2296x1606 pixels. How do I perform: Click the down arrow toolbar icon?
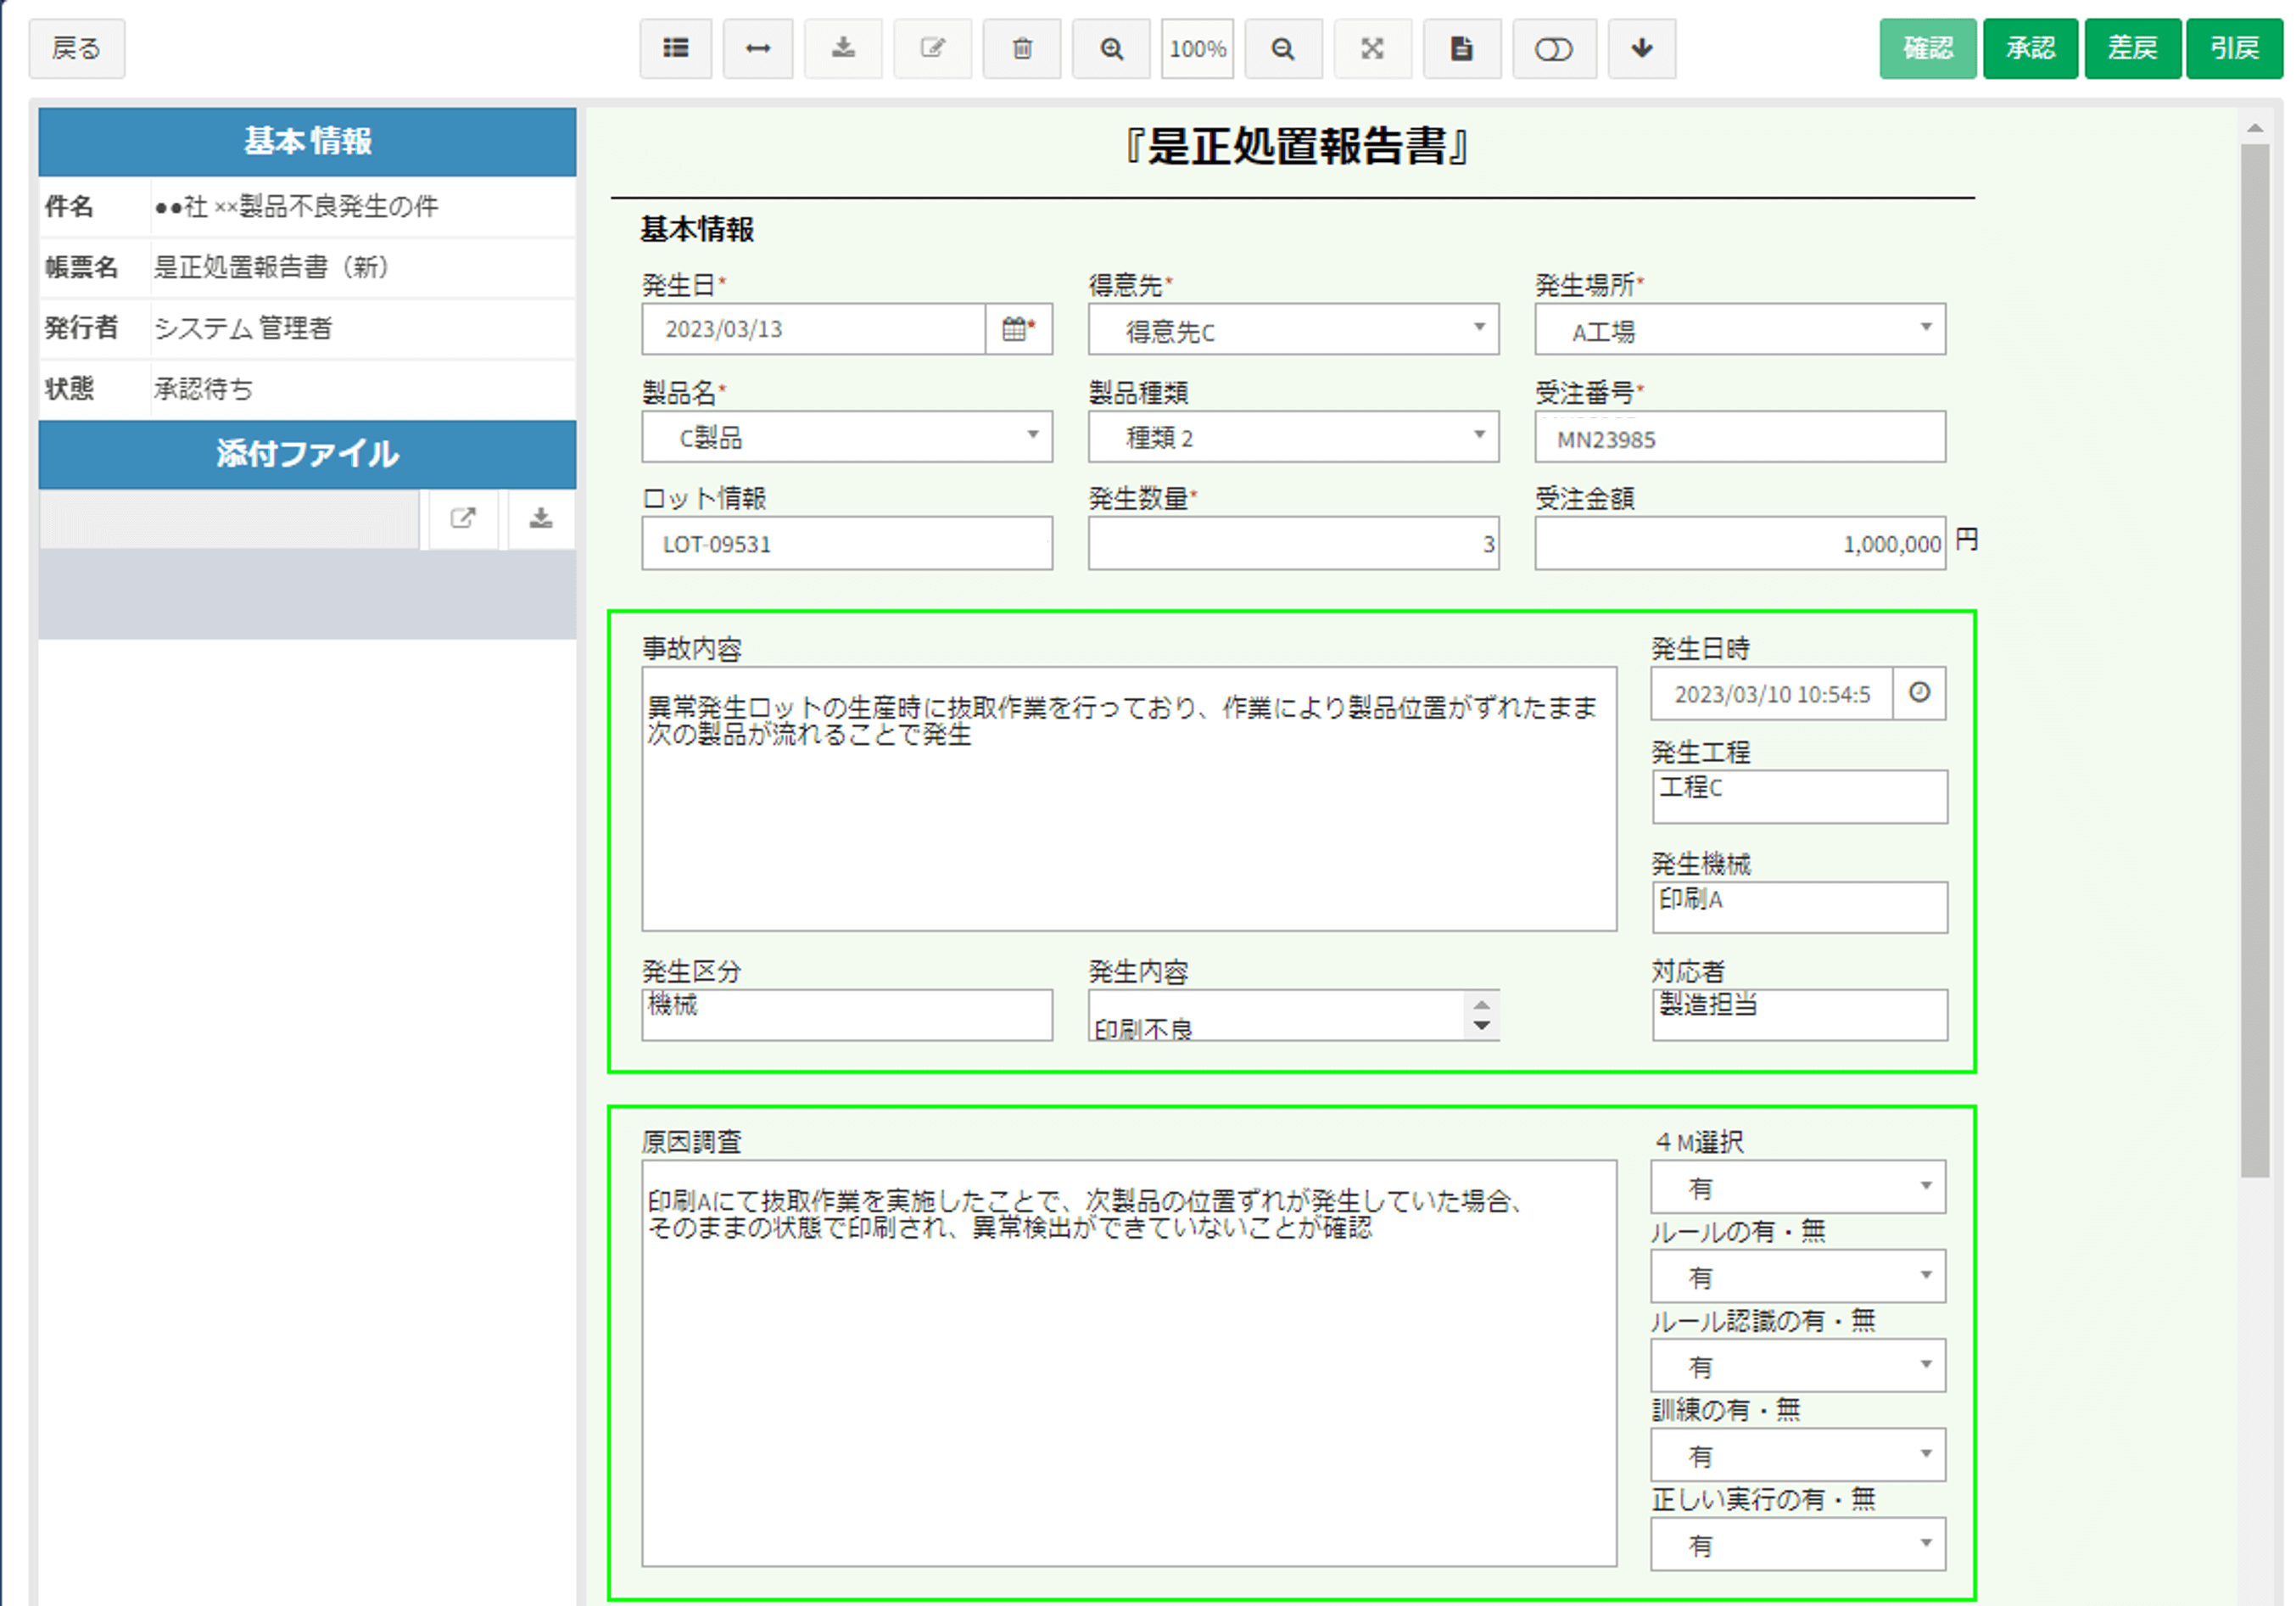pyautogui.click(x=1642, y=49)
